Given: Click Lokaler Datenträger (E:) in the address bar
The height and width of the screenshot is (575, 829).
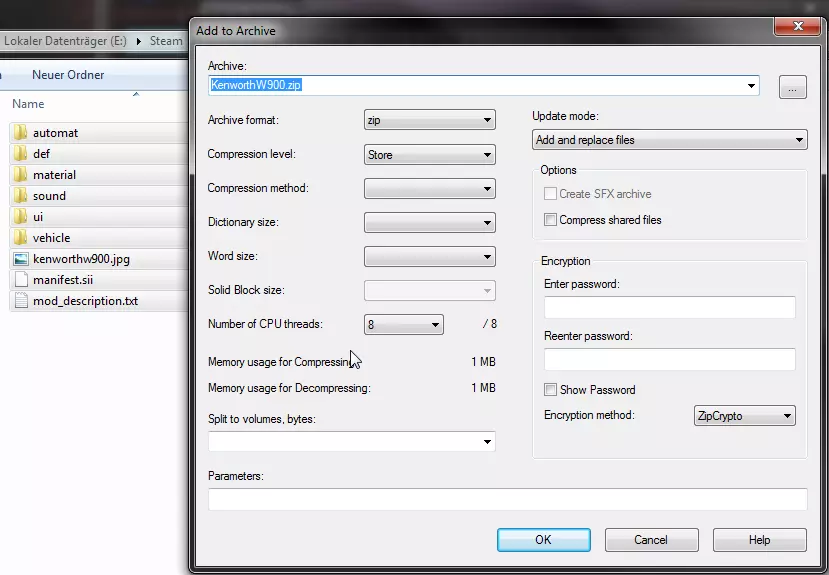Looking at the screenshot, I should pyautogui.click(x=65, y=41).
